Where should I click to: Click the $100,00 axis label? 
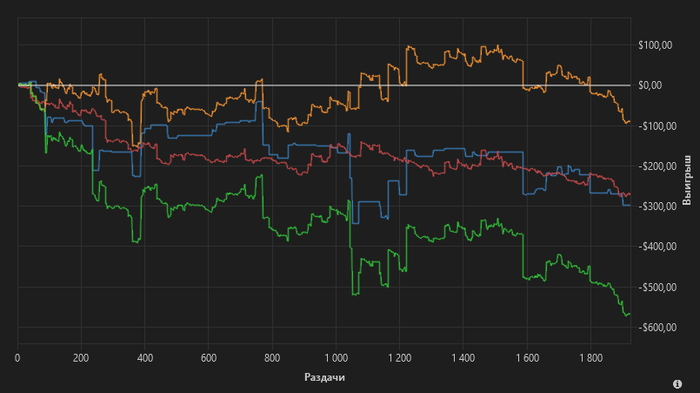pos(655,45)
